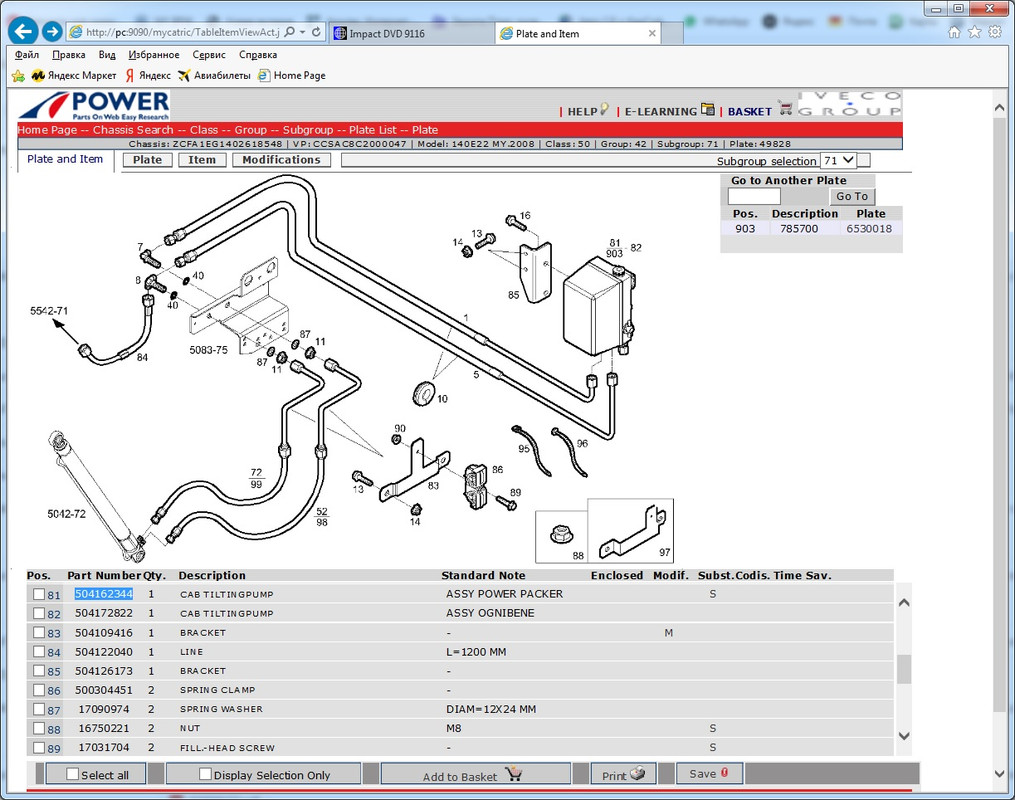Open Авиабилеты bookmark
Screen dimensions: 1015x800
214,76
